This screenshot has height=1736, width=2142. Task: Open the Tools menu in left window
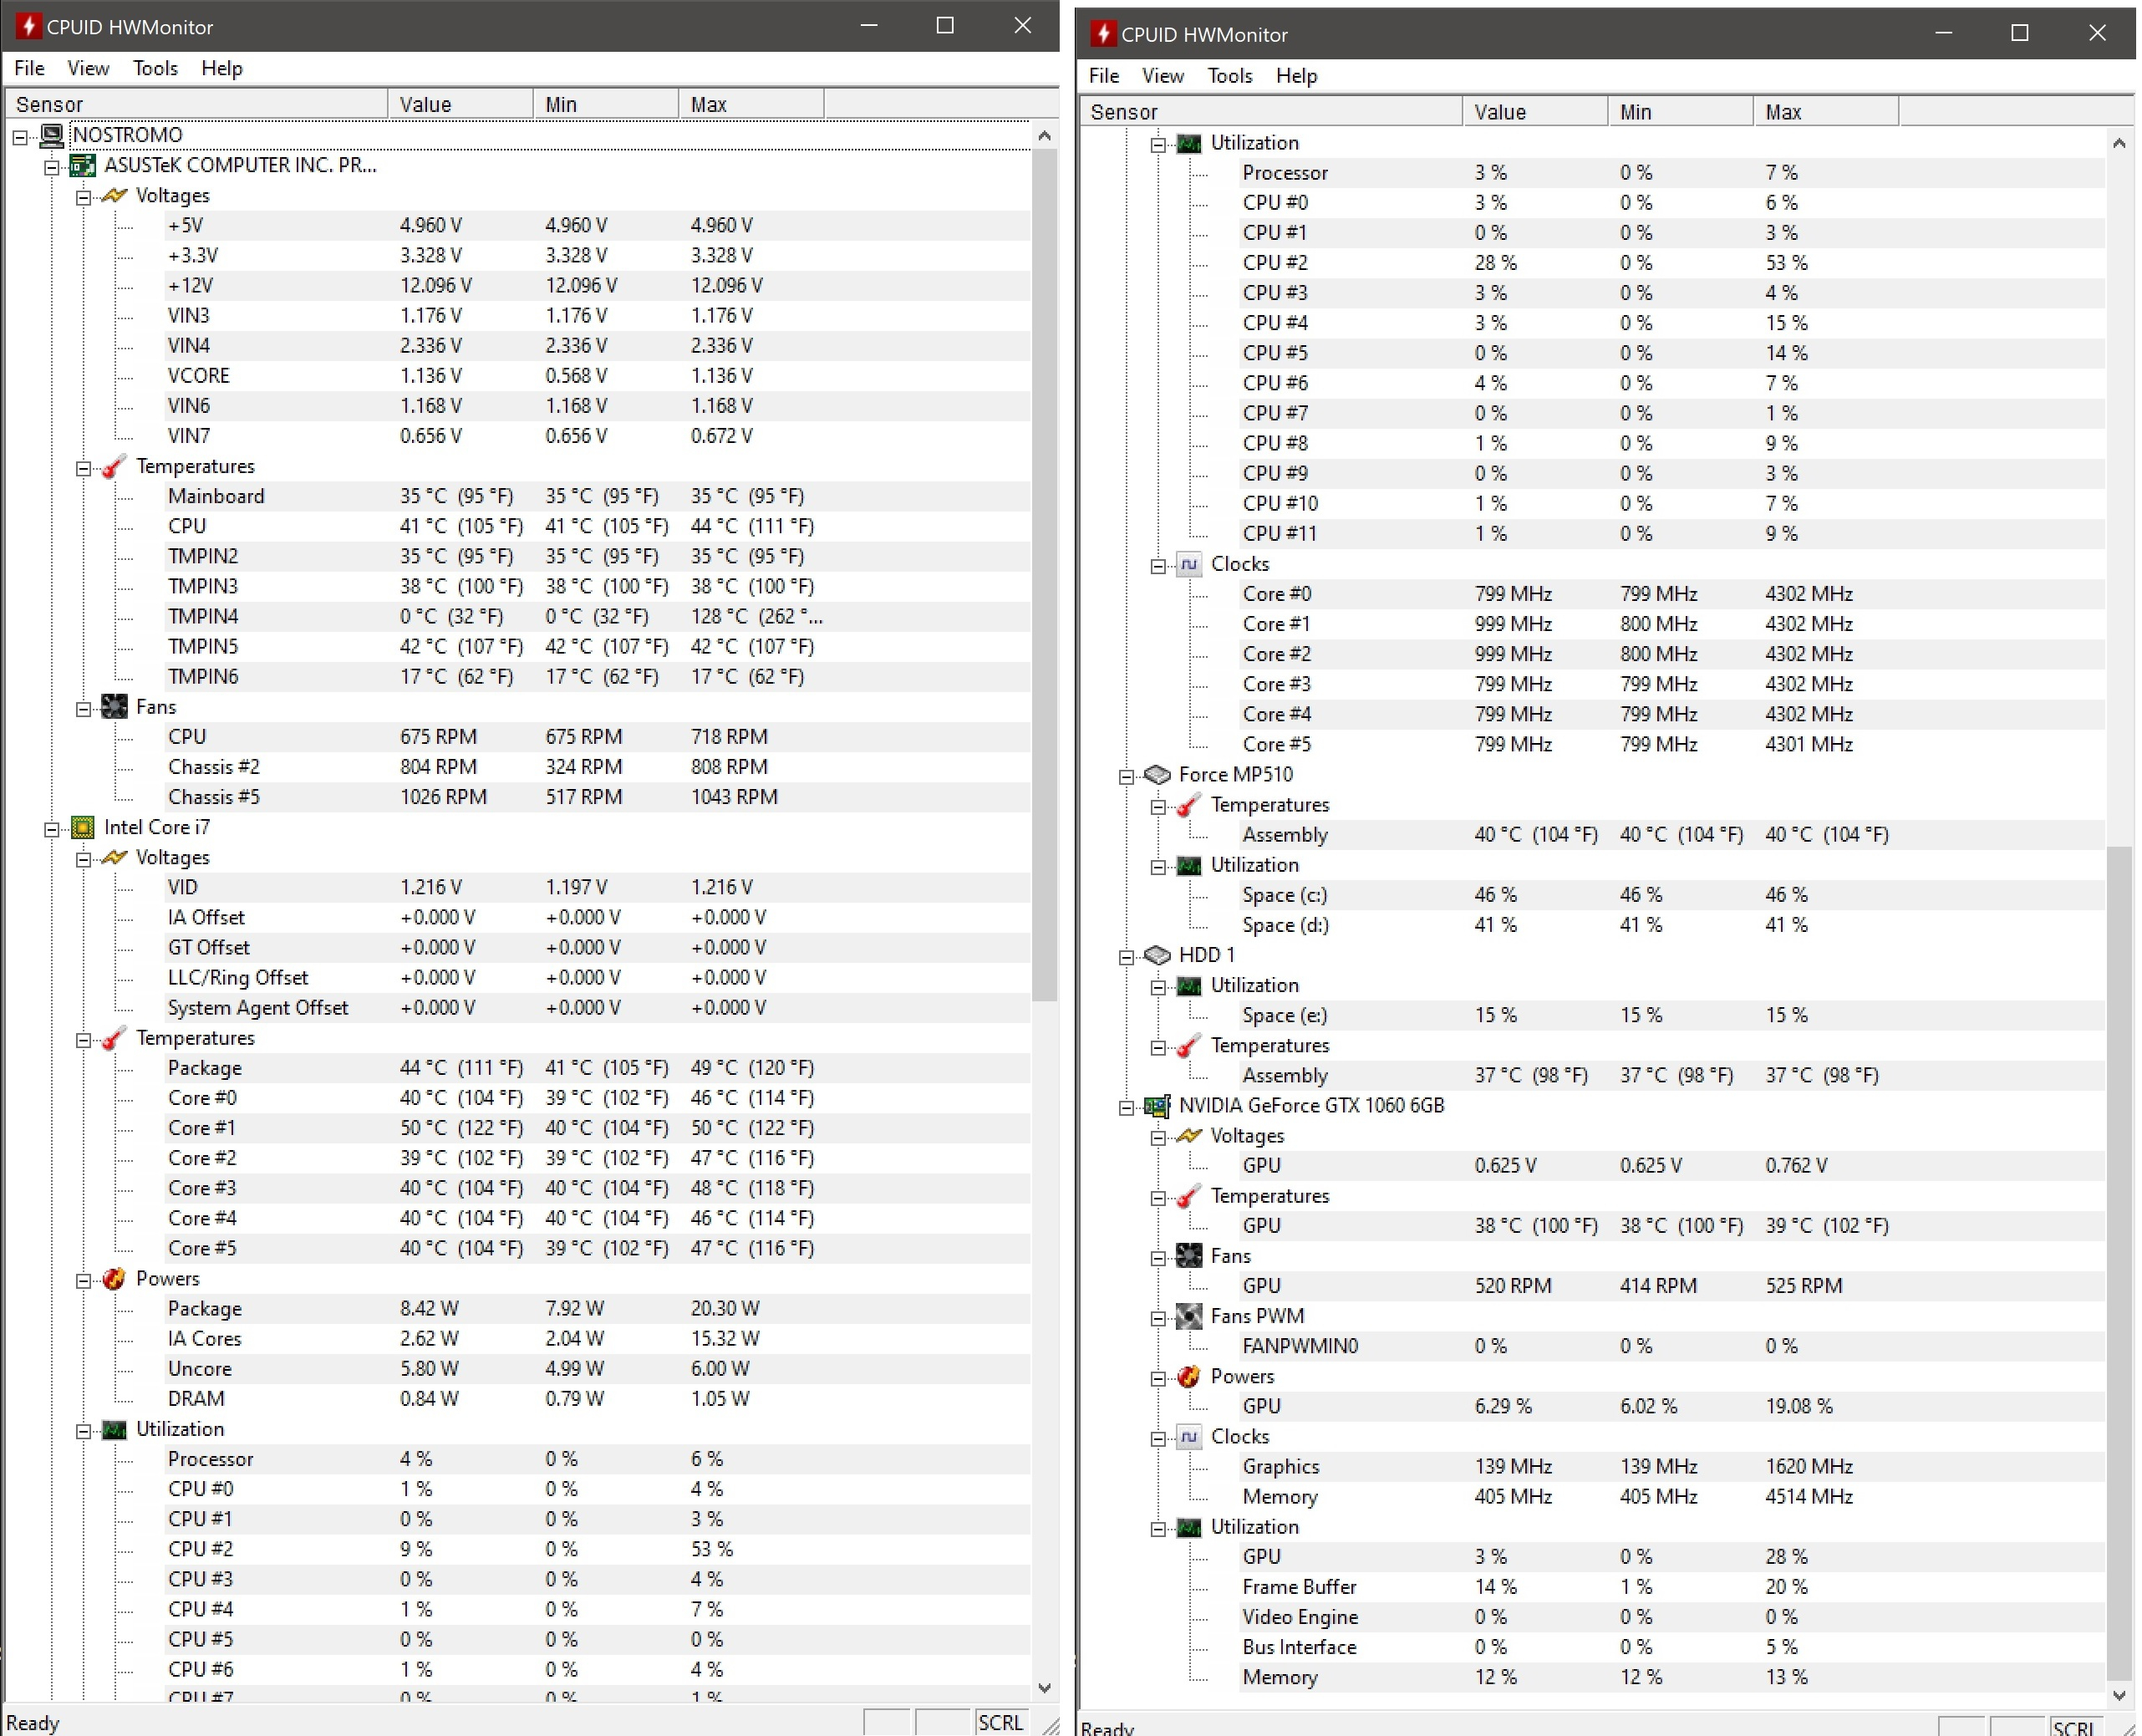155,68
